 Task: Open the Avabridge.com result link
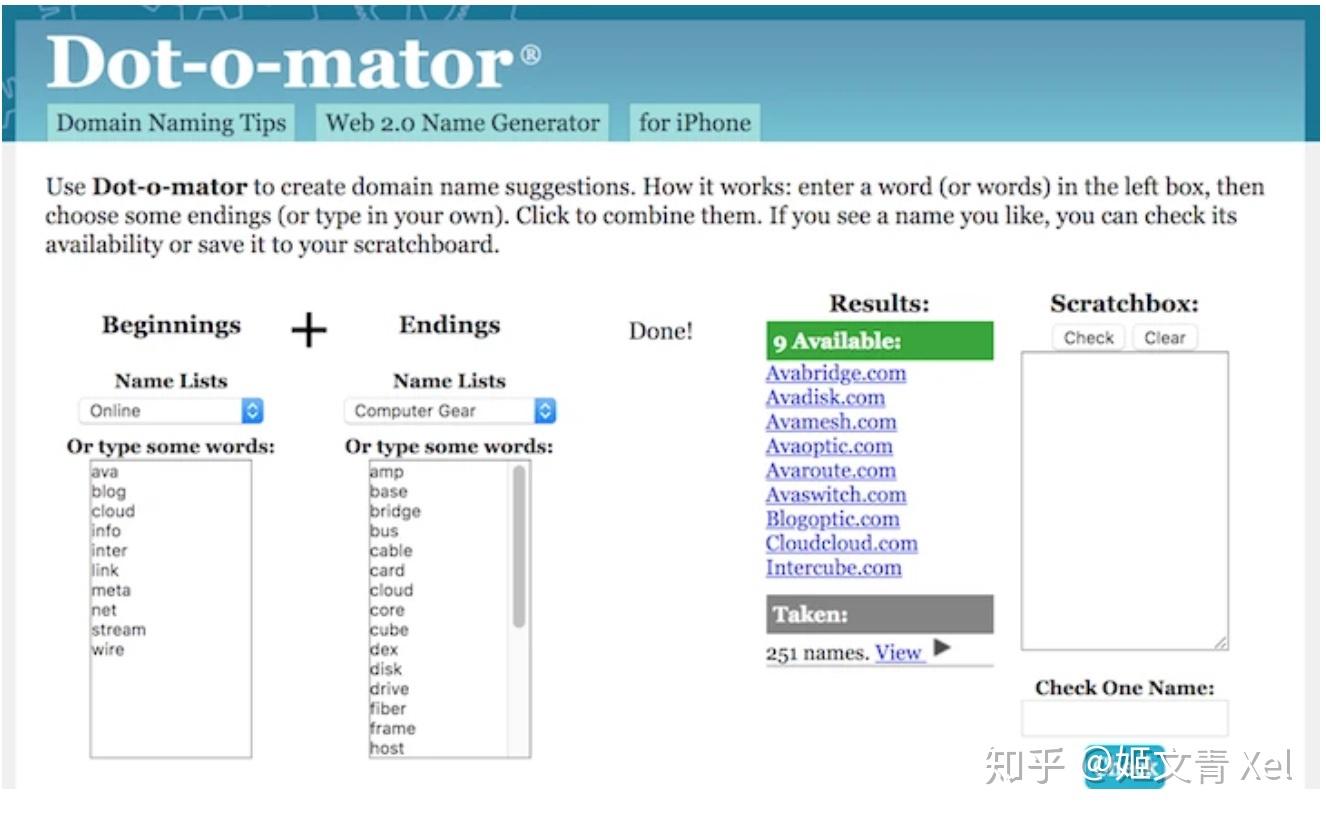point(836,374)
